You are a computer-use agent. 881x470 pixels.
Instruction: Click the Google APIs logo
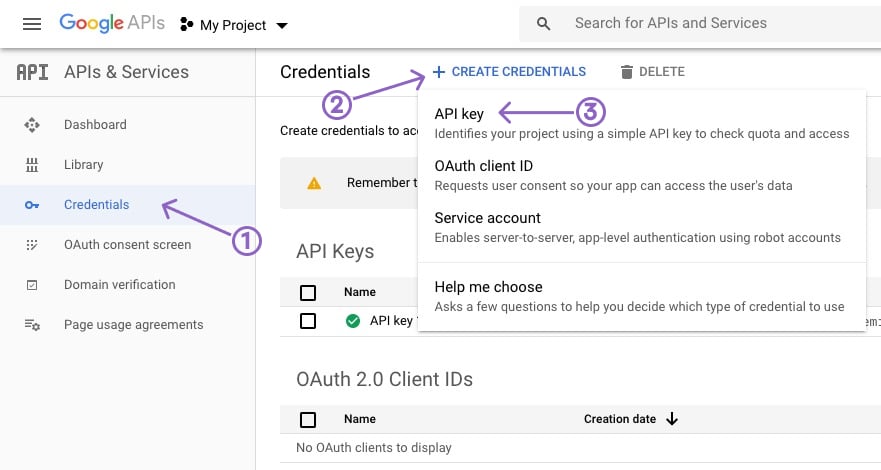(x=112, y=24)
